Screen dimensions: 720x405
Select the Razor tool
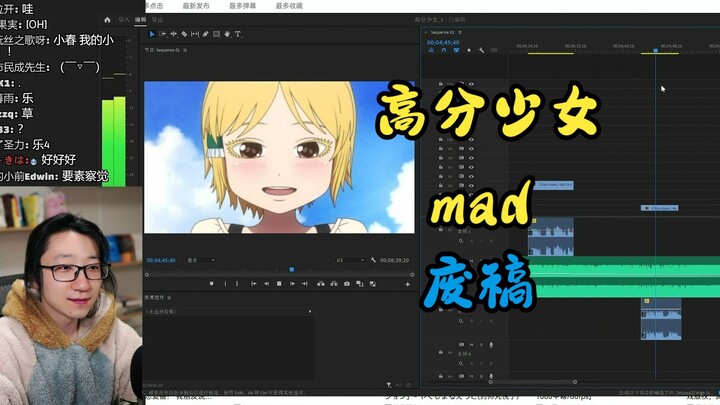(x=184, y=34)
